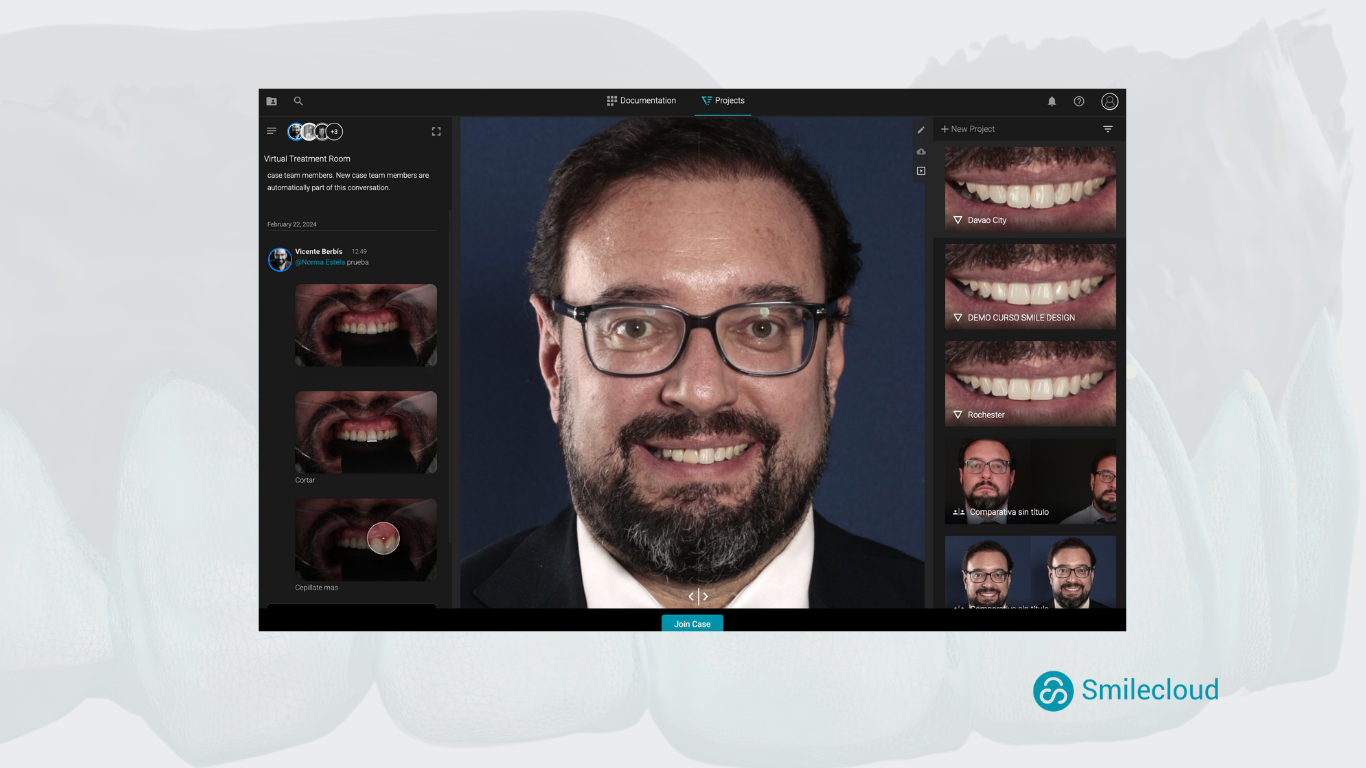Open the user account avatar icon

click(1110, 101)
